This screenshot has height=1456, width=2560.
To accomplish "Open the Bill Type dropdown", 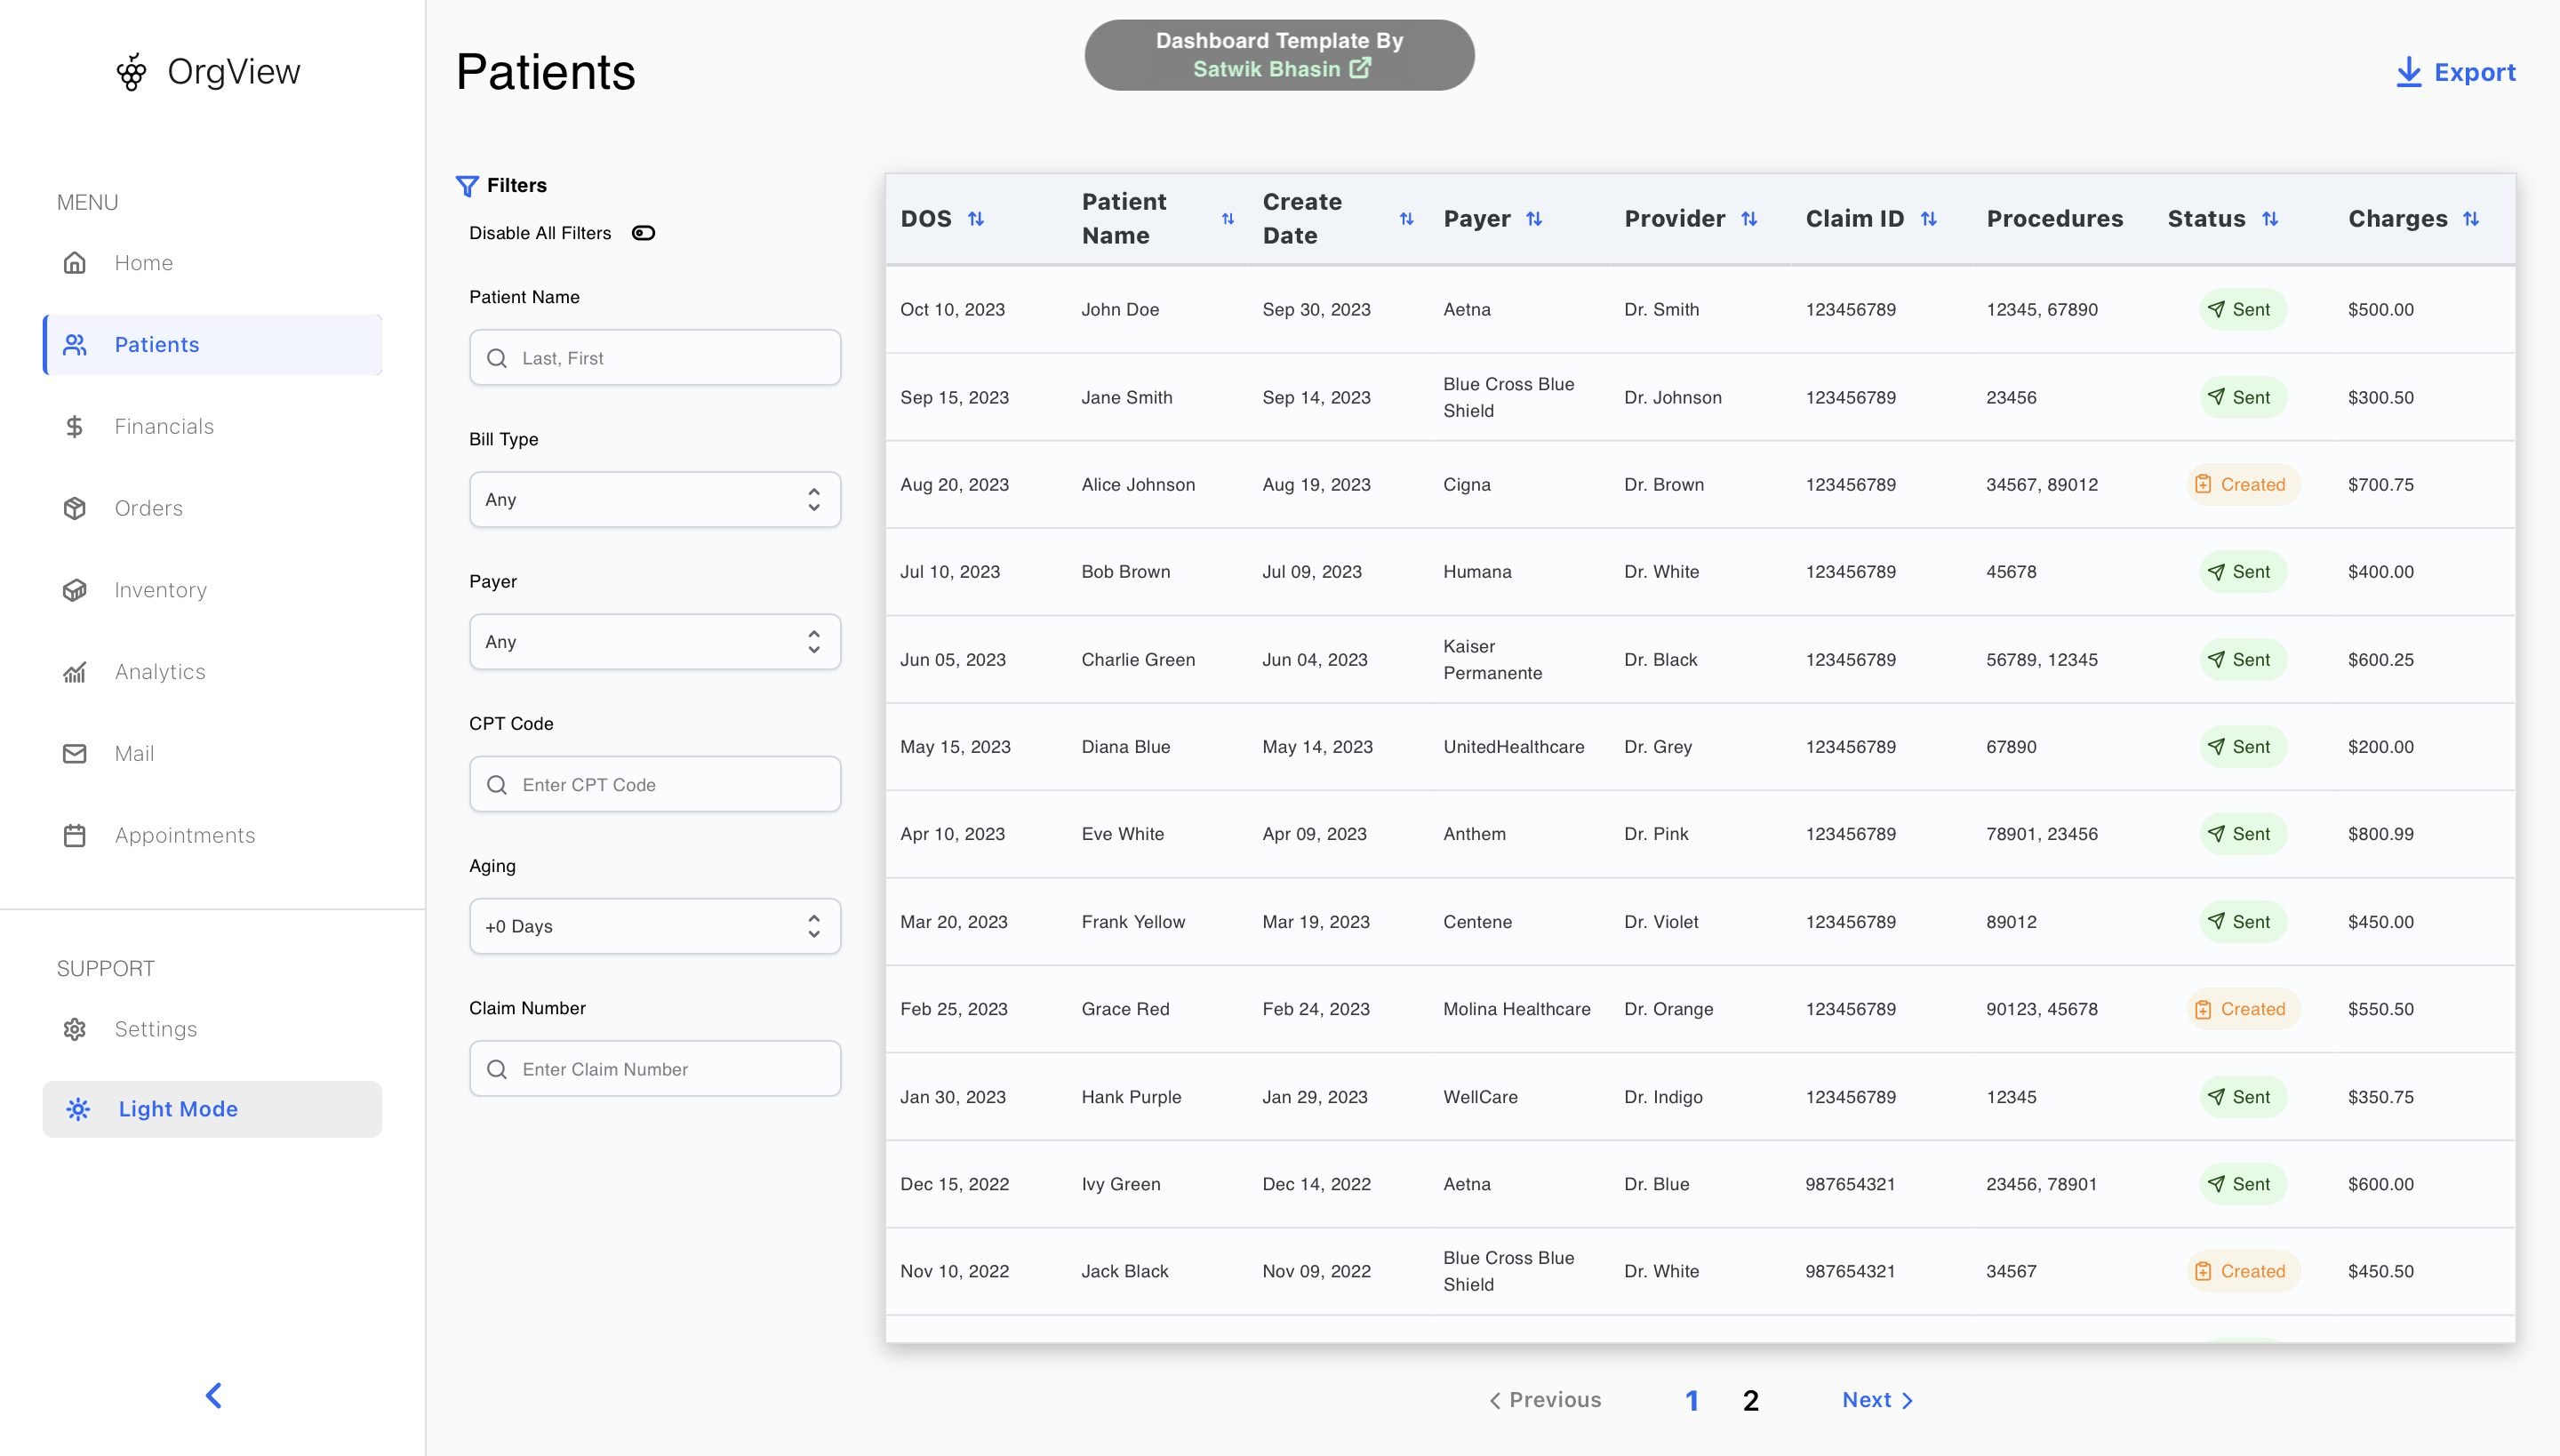I will 654,499.
